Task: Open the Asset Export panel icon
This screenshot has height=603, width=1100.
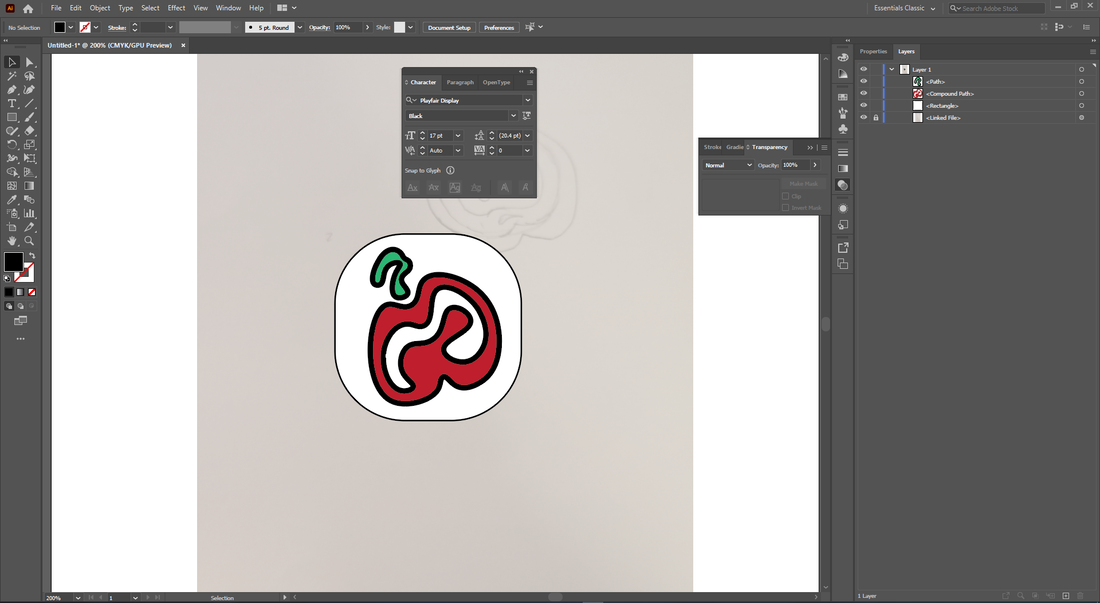Action: (843, 248)
